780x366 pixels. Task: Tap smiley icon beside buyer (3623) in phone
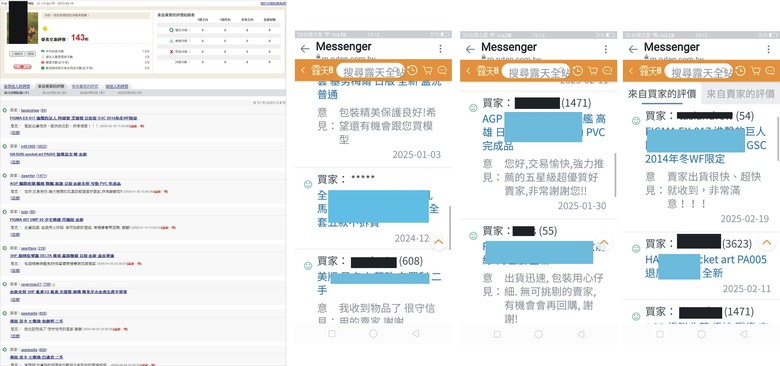point(636,248)
